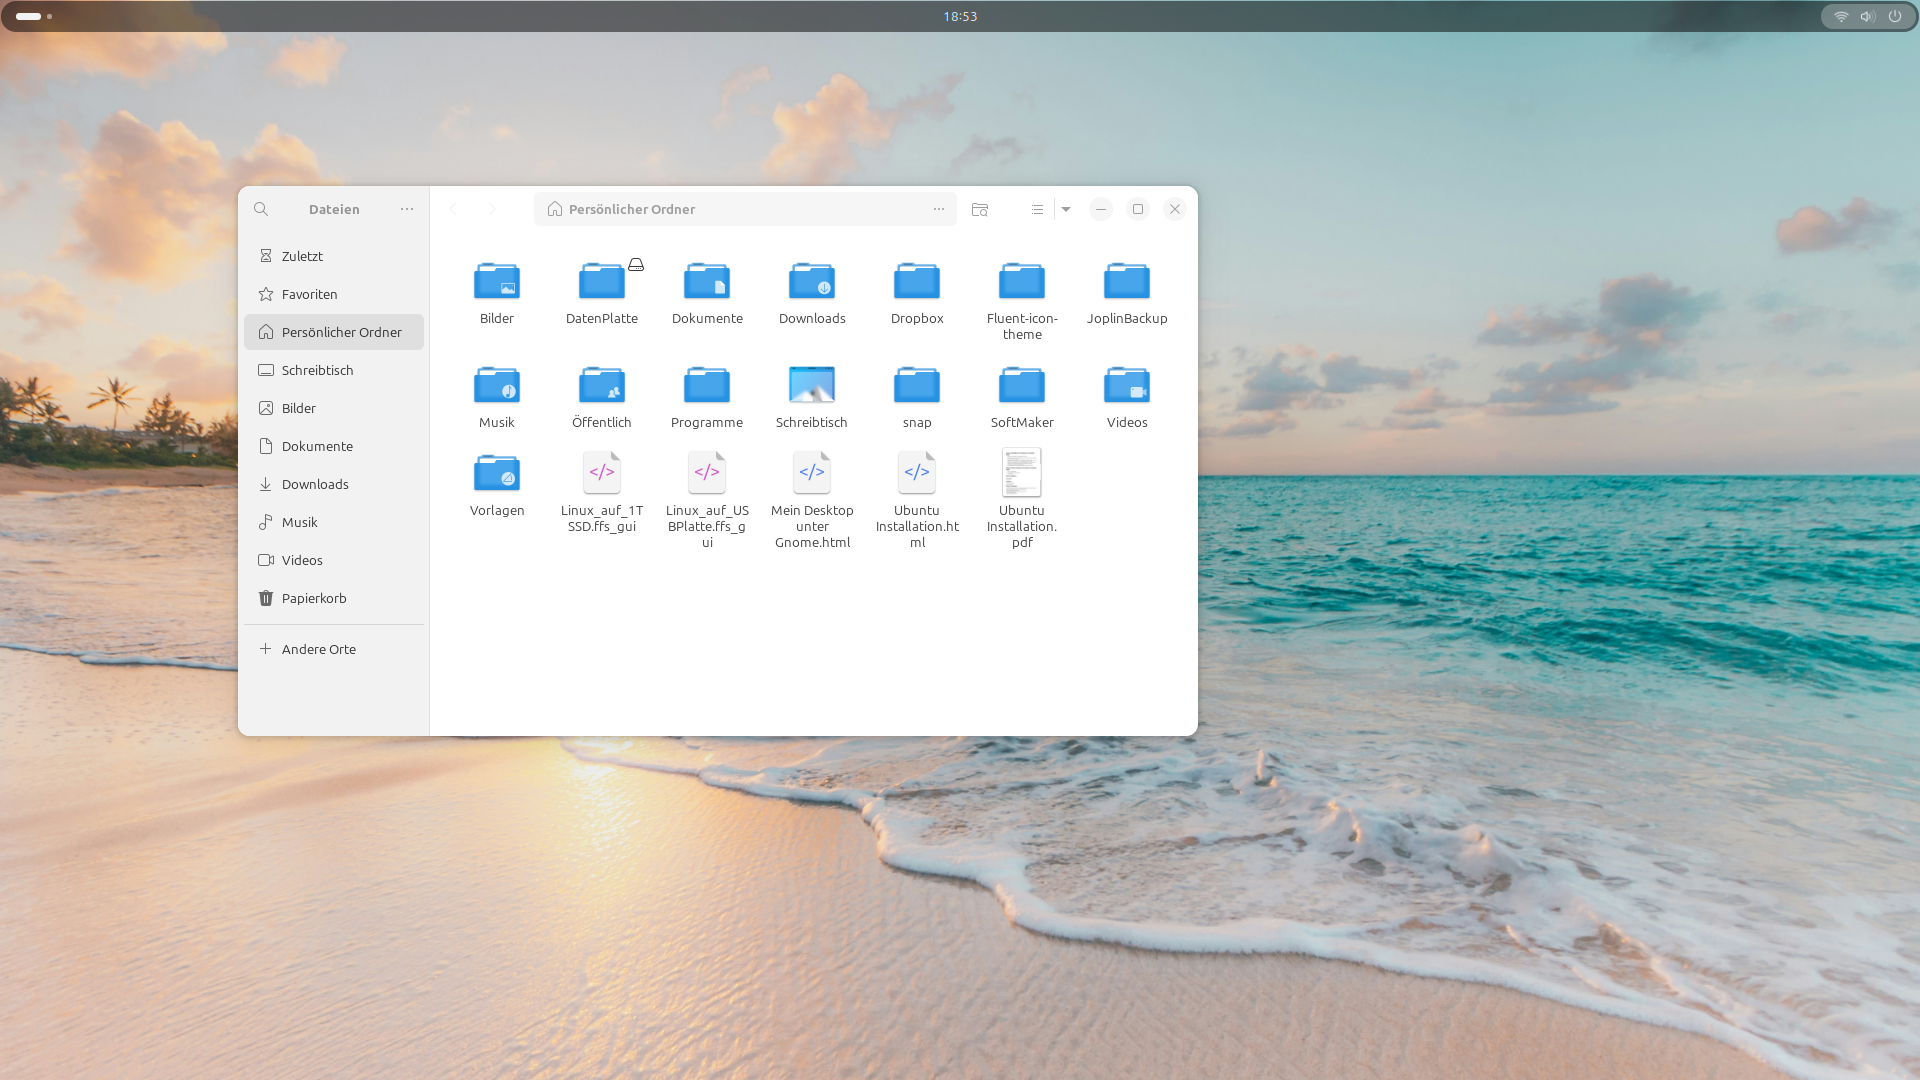
Task: Open Papierkorb in the sidebar
Action: 334,598
